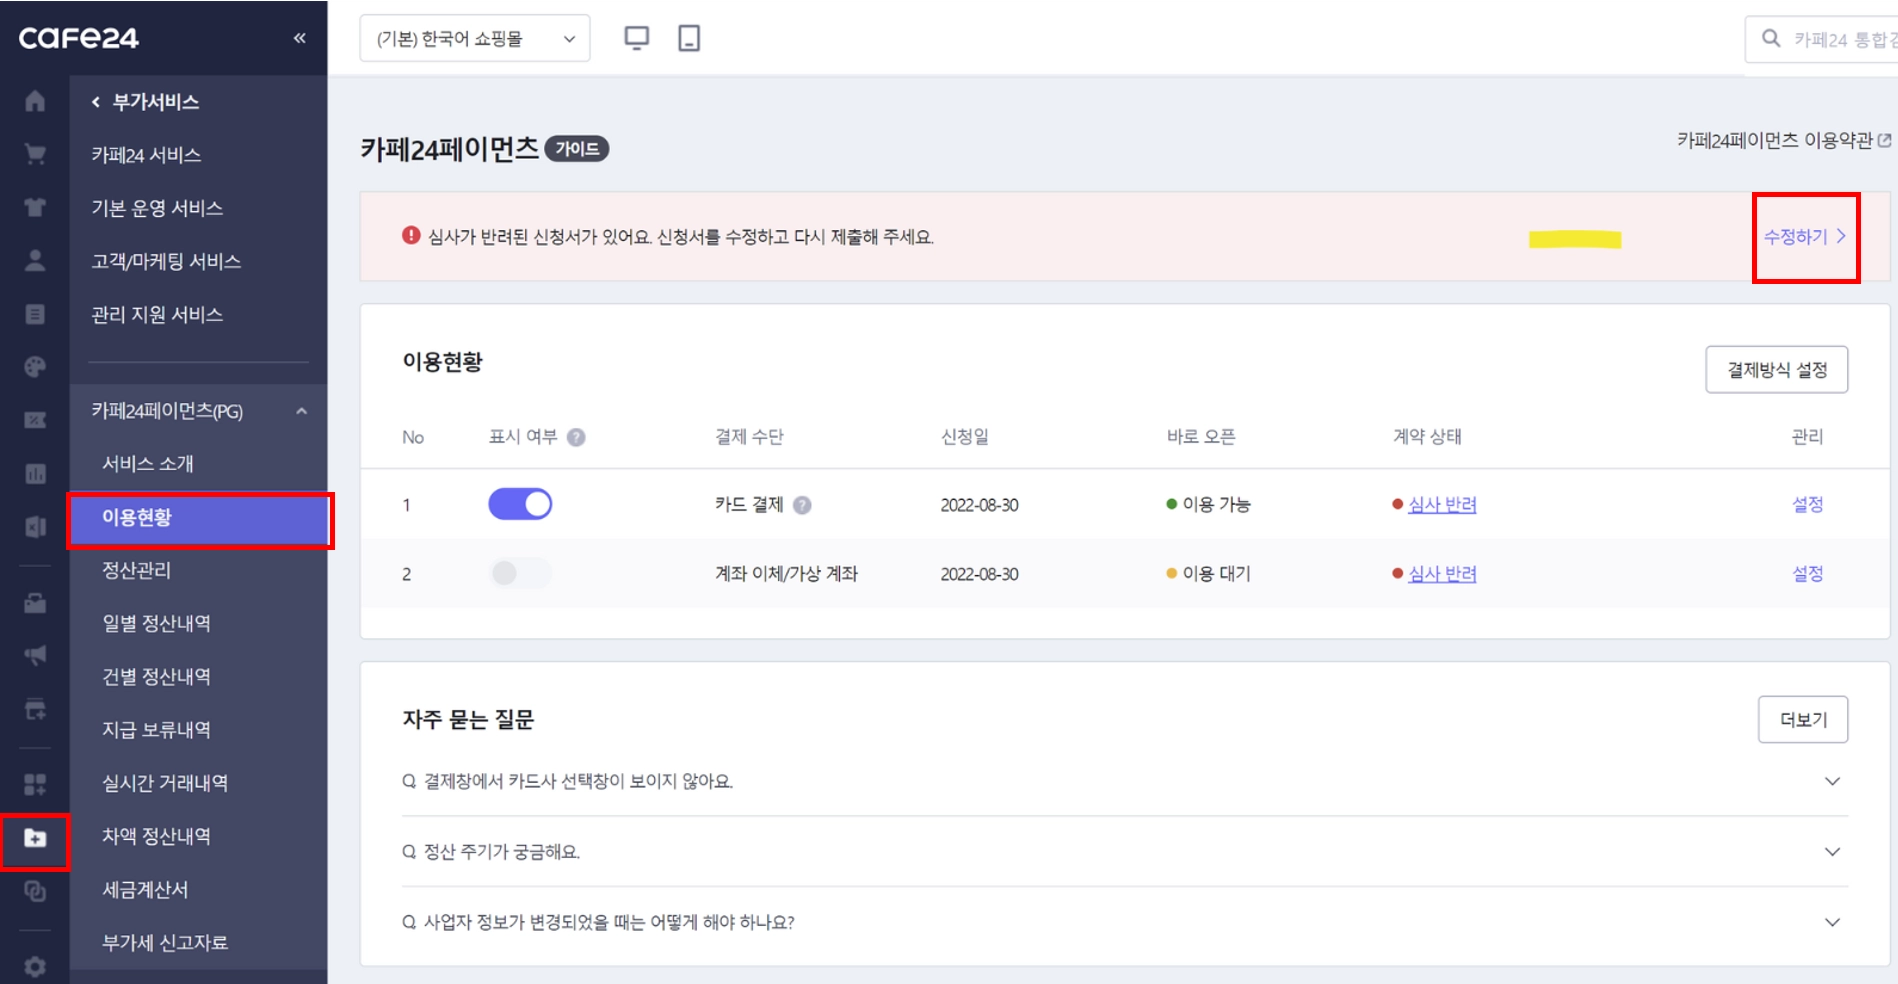Screen dimensions: 1898x984
Task: Click the help icon beside 표시 여부
Action: tap(576, 437)
